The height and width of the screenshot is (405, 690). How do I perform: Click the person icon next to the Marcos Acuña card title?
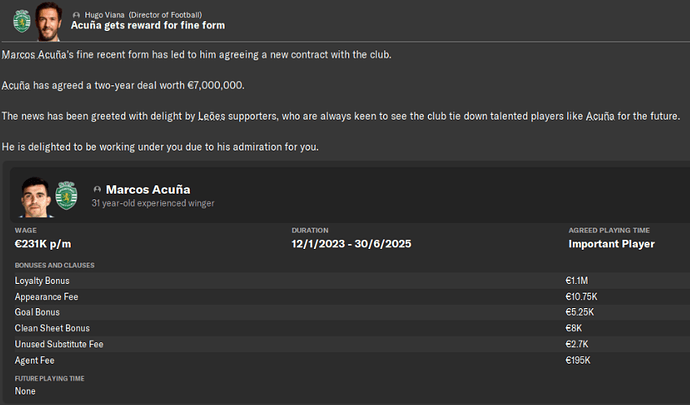pyautogui.click(x=97, y=189)
